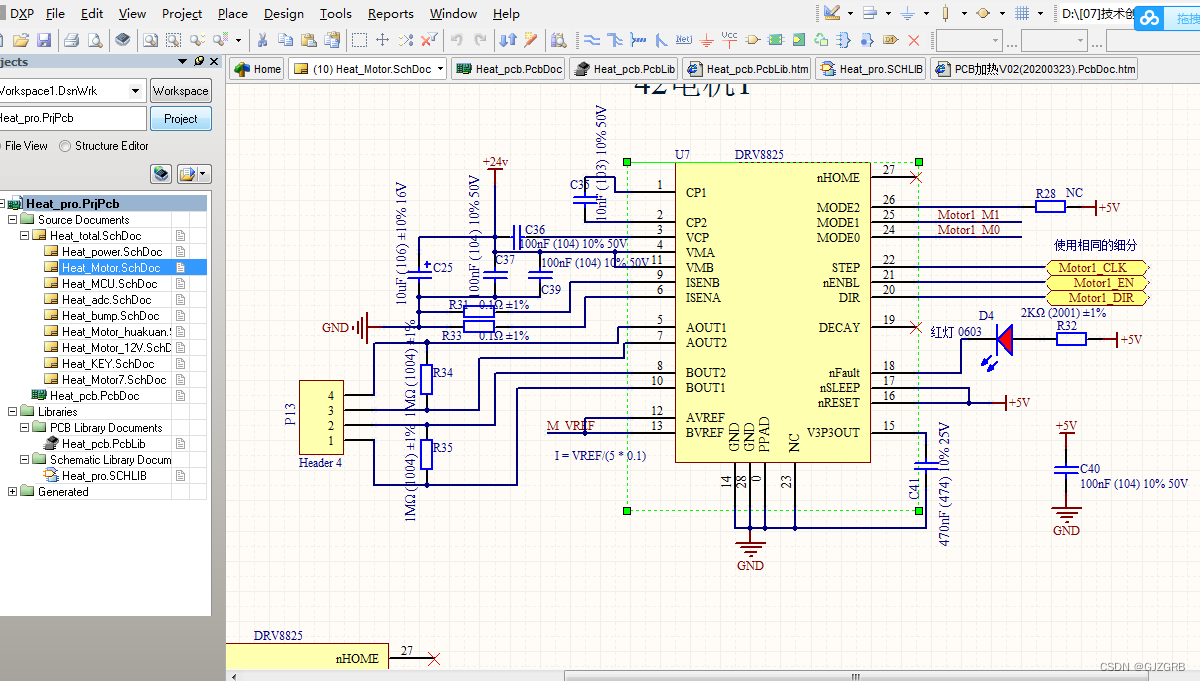Collapse the Source Documents folder
The height and width of the screenshot is (681, 1200).
click(12, 218)
